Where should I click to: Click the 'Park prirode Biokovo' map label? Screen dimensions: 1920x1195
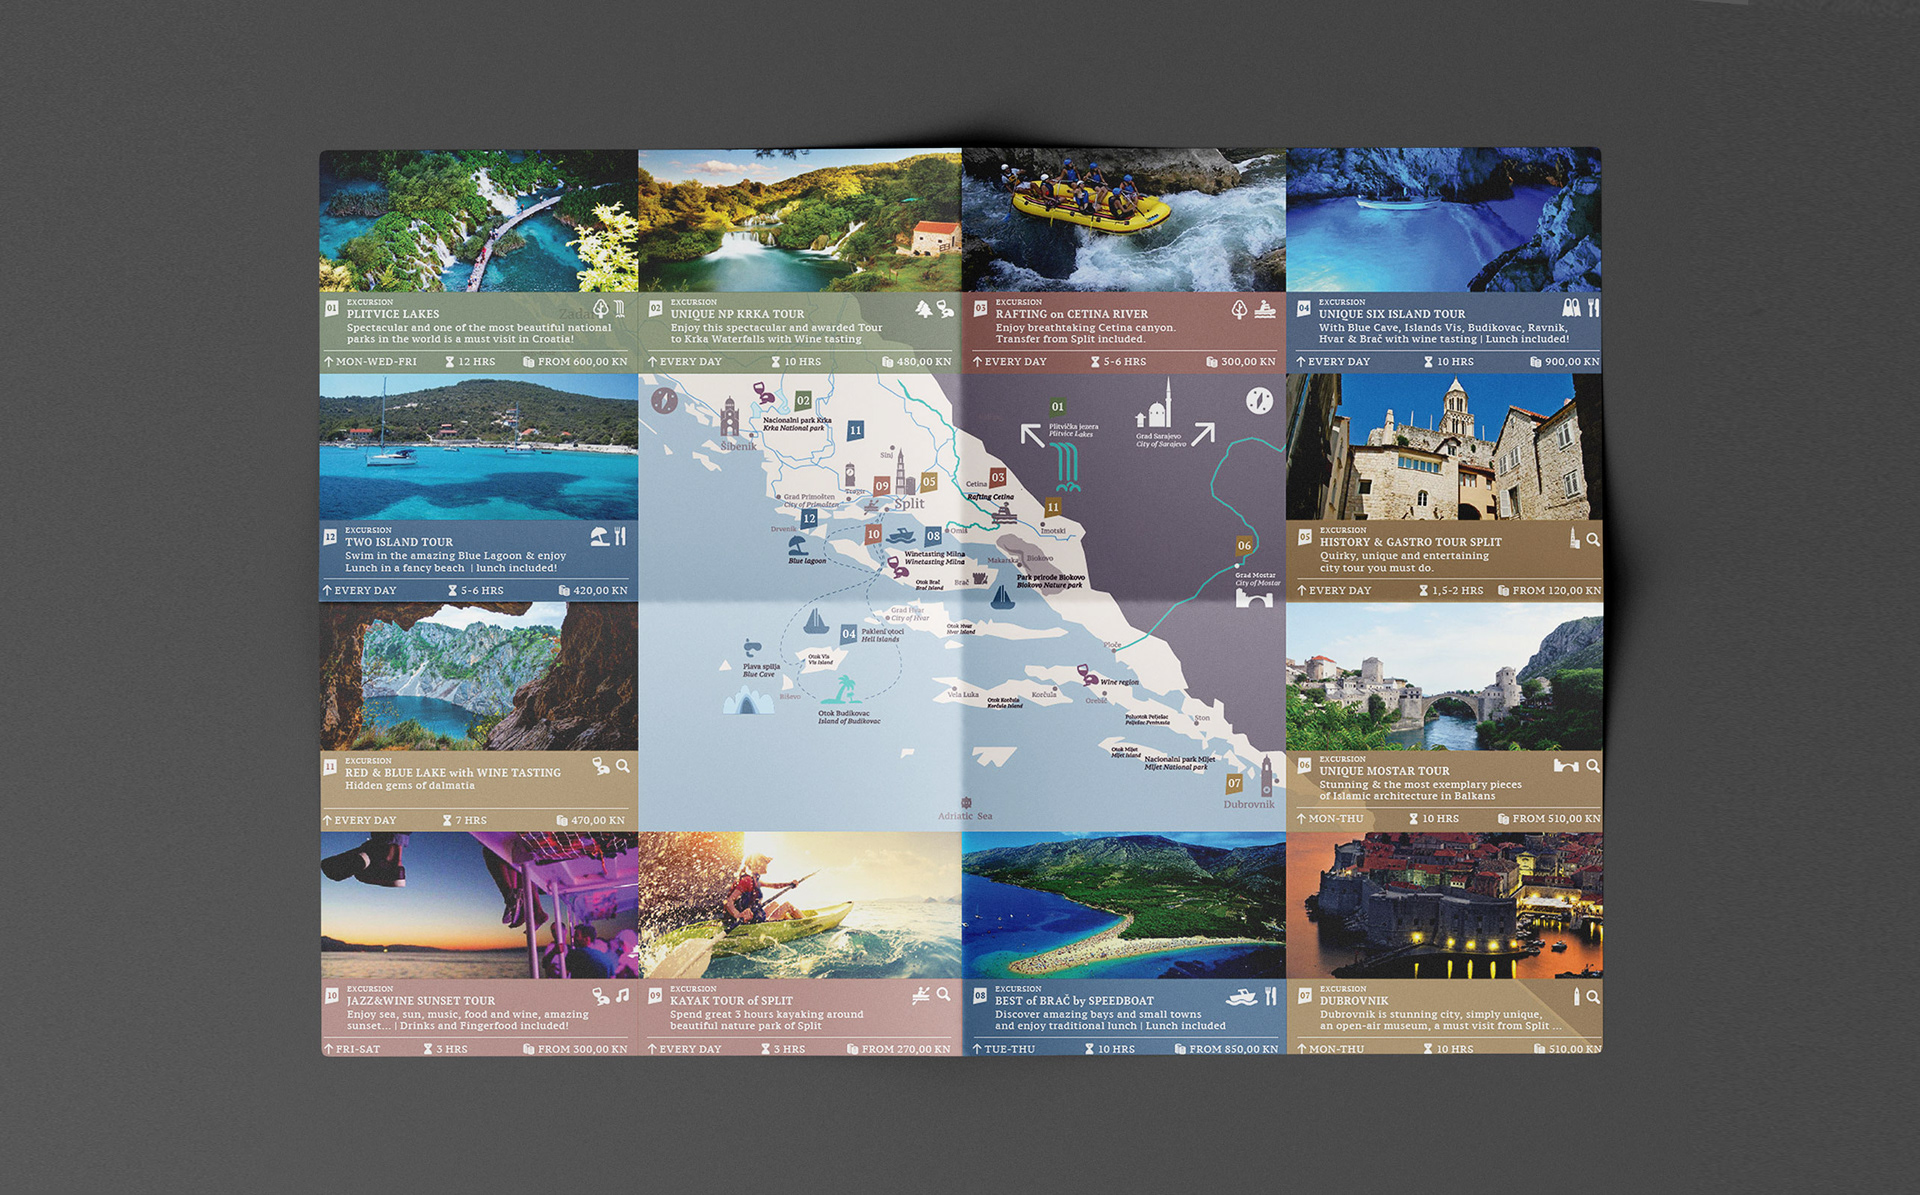click(x=1051, y=577)
